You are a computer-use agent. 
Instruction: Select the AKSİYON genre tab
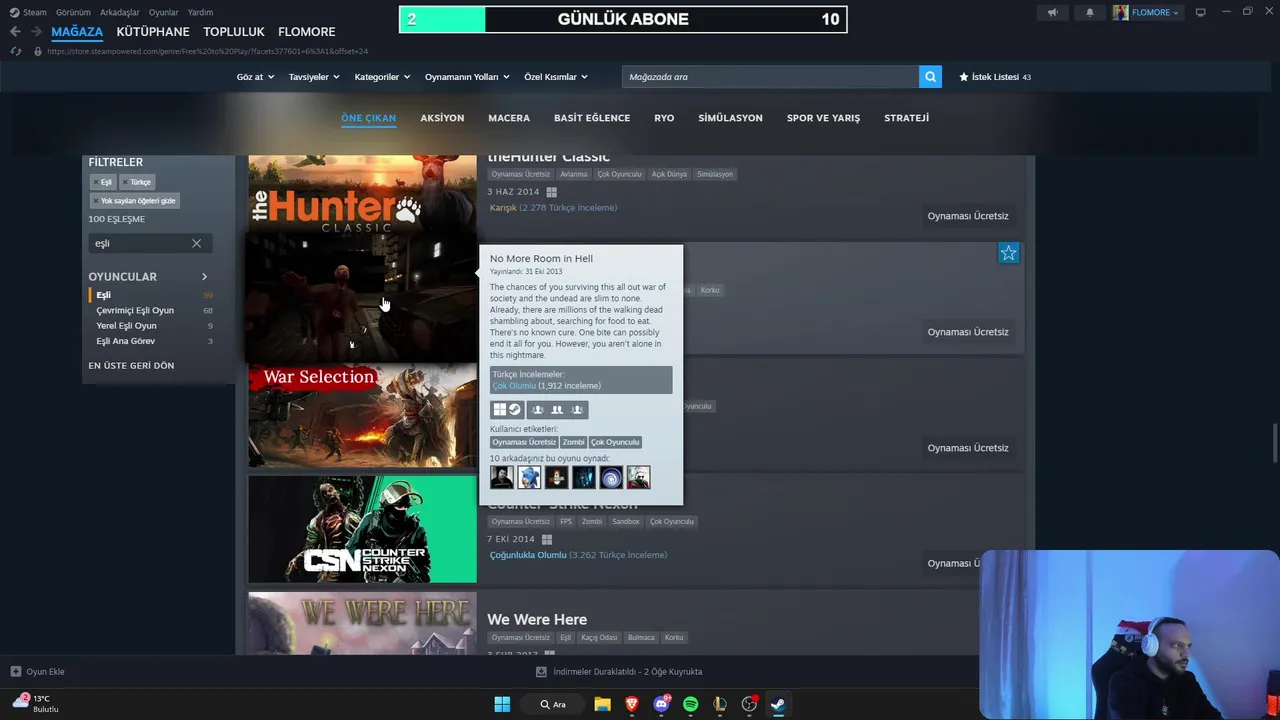click(442, 118)
